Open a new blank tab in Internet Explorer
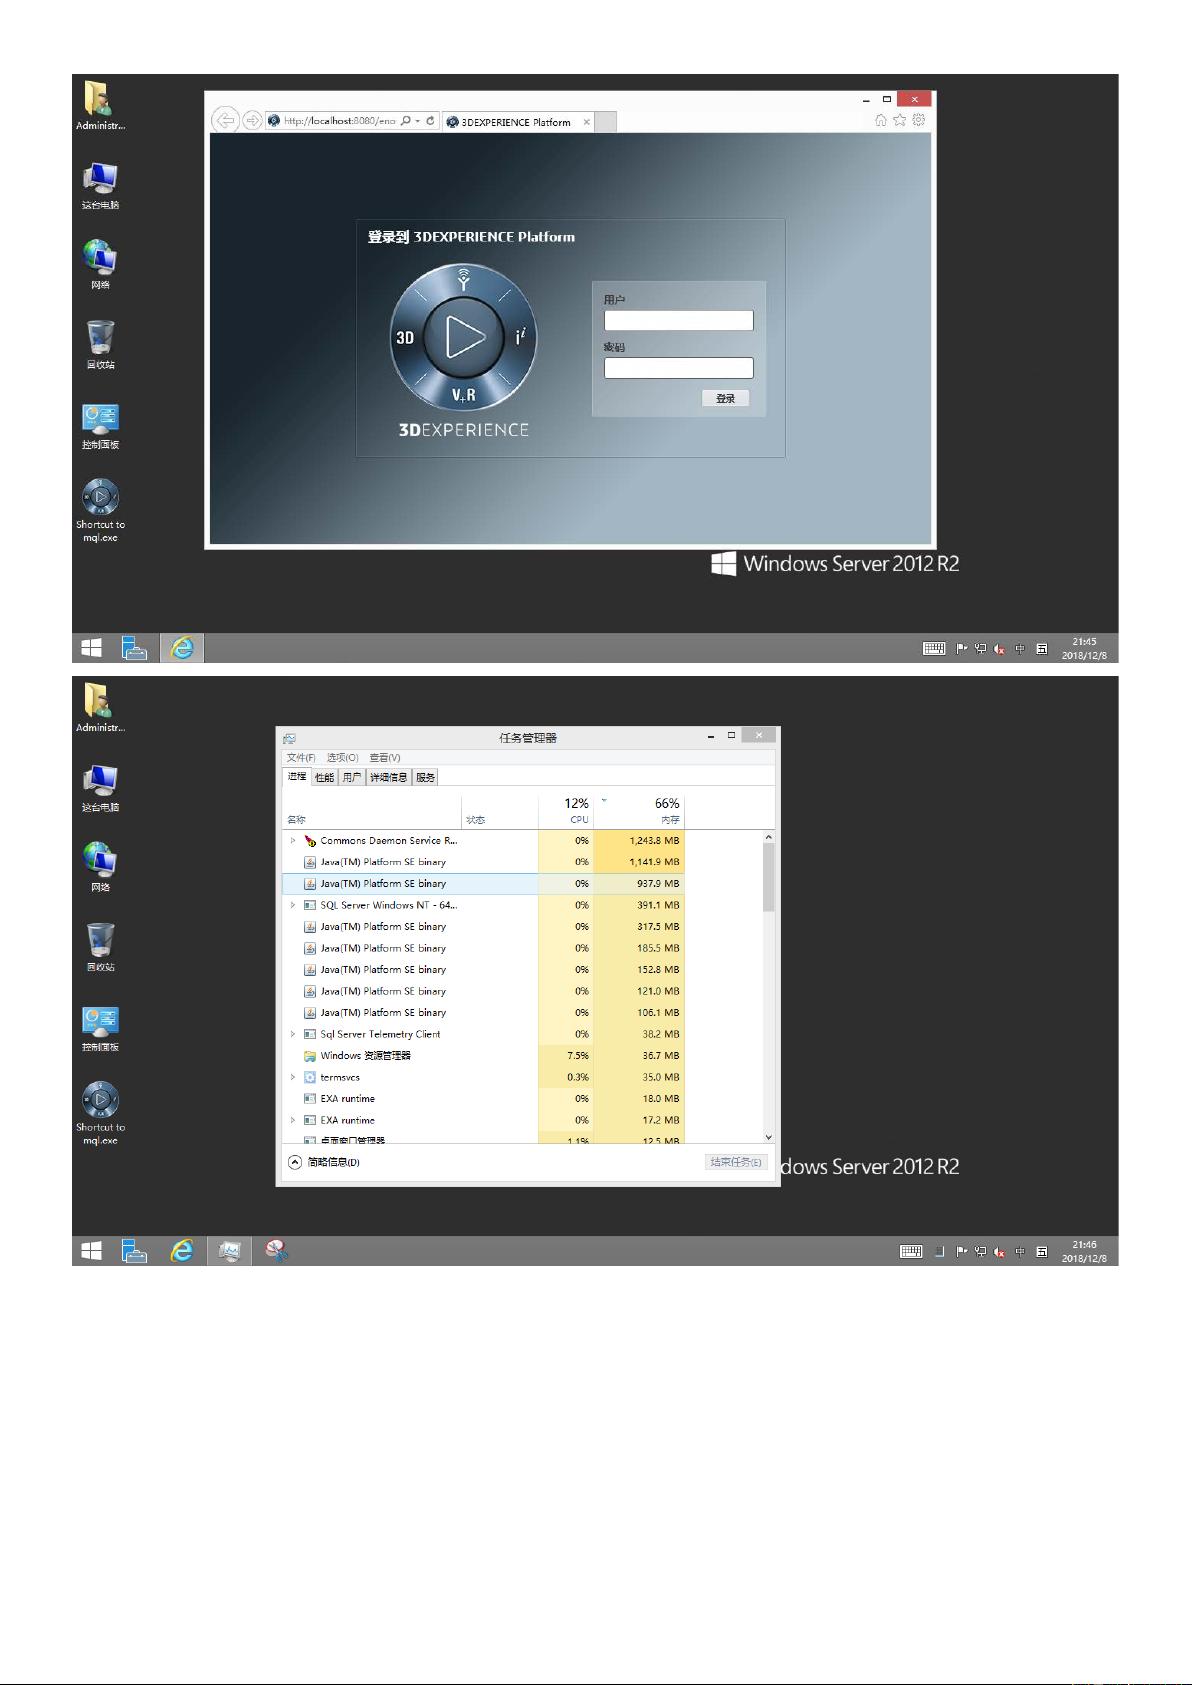1192x1685 pixels. click(x=606, y=122)
